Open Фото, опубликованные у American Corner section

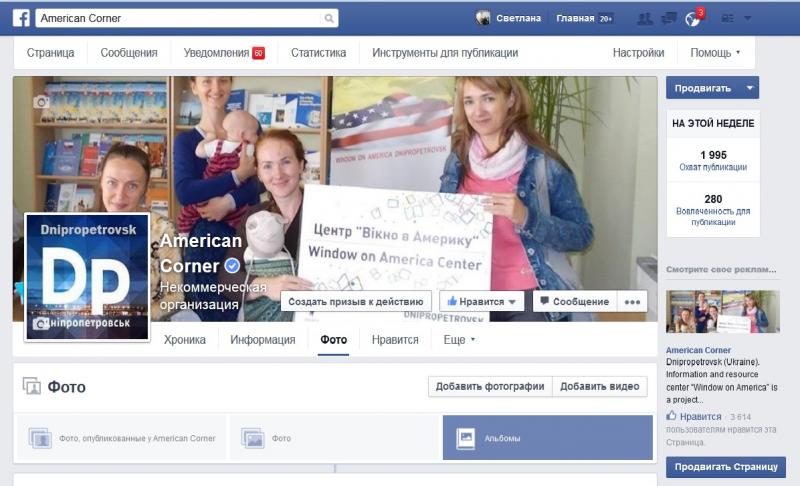coord(122,438)
